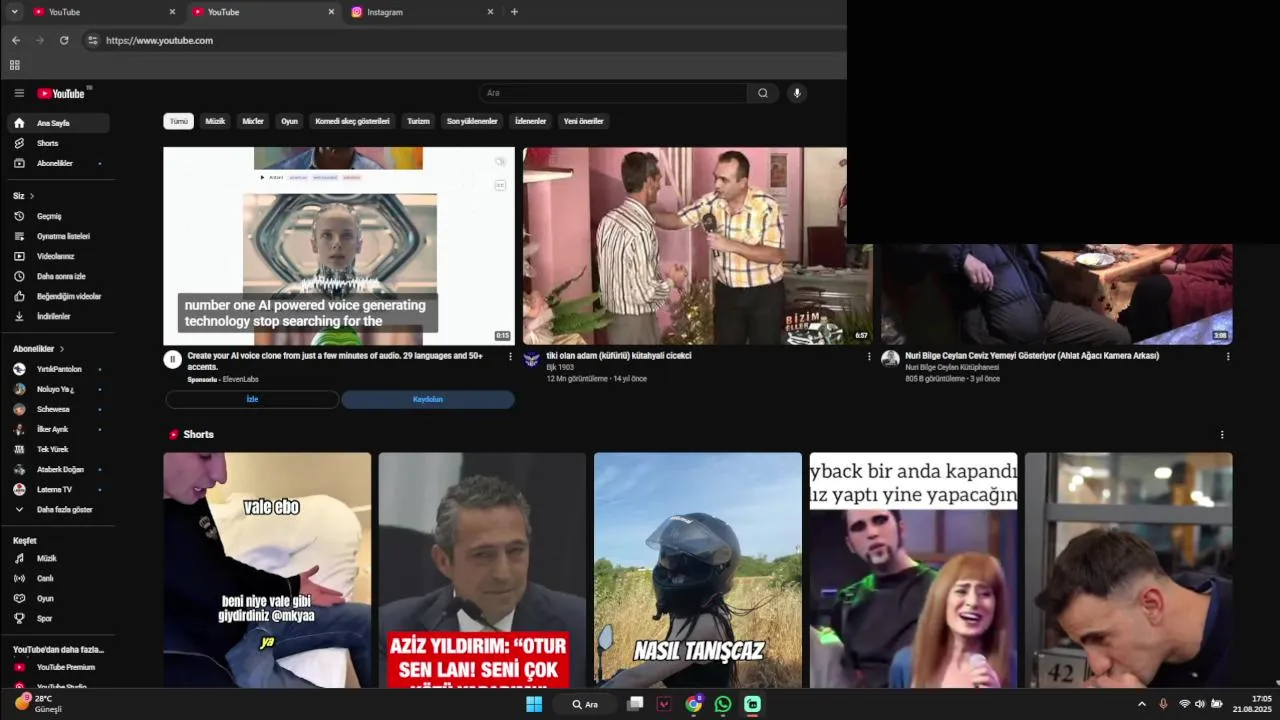Click the search magnifier button
Screen dimensions: 1280x720
click(762, 93)
